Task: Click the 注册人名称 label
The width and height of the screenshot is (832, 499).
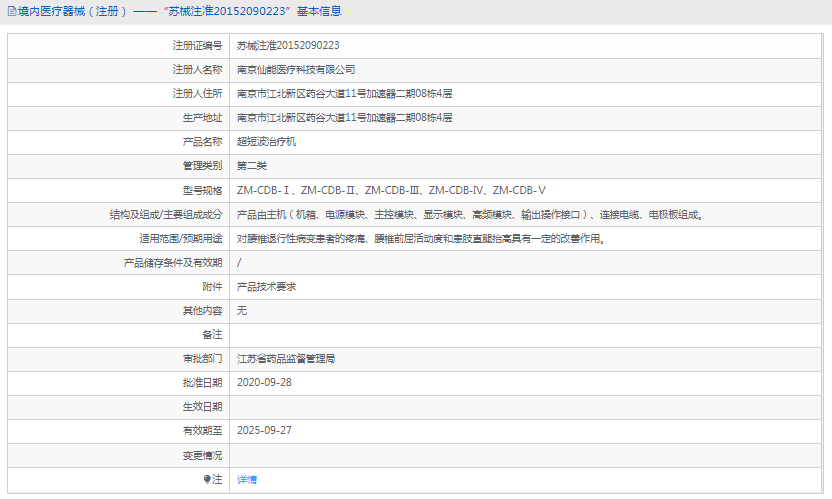Action: point(197,70)
